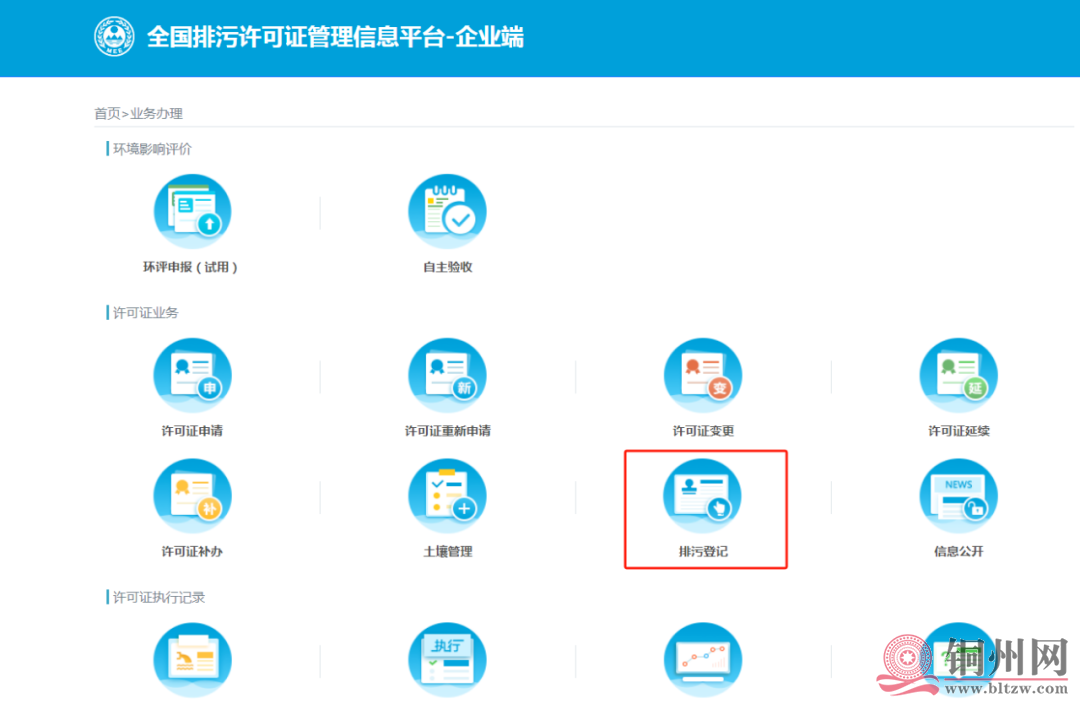Open first icon under 许可证执行记录 section

point(191,660)
